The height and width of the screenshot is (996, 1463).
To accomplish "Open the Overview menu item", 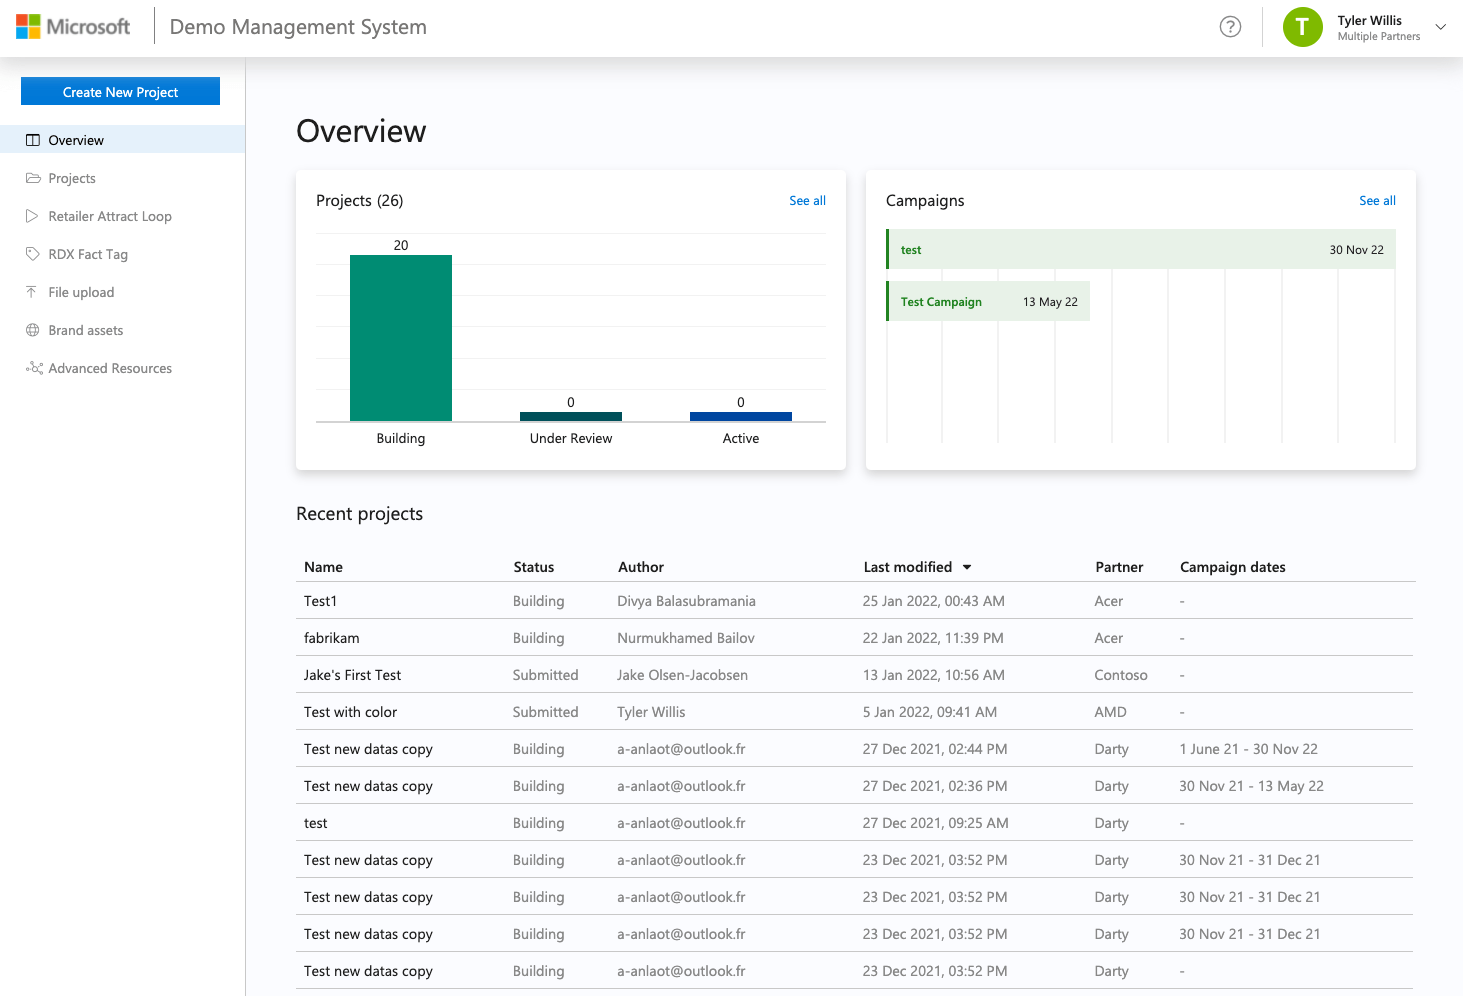I will click(76, 140).
